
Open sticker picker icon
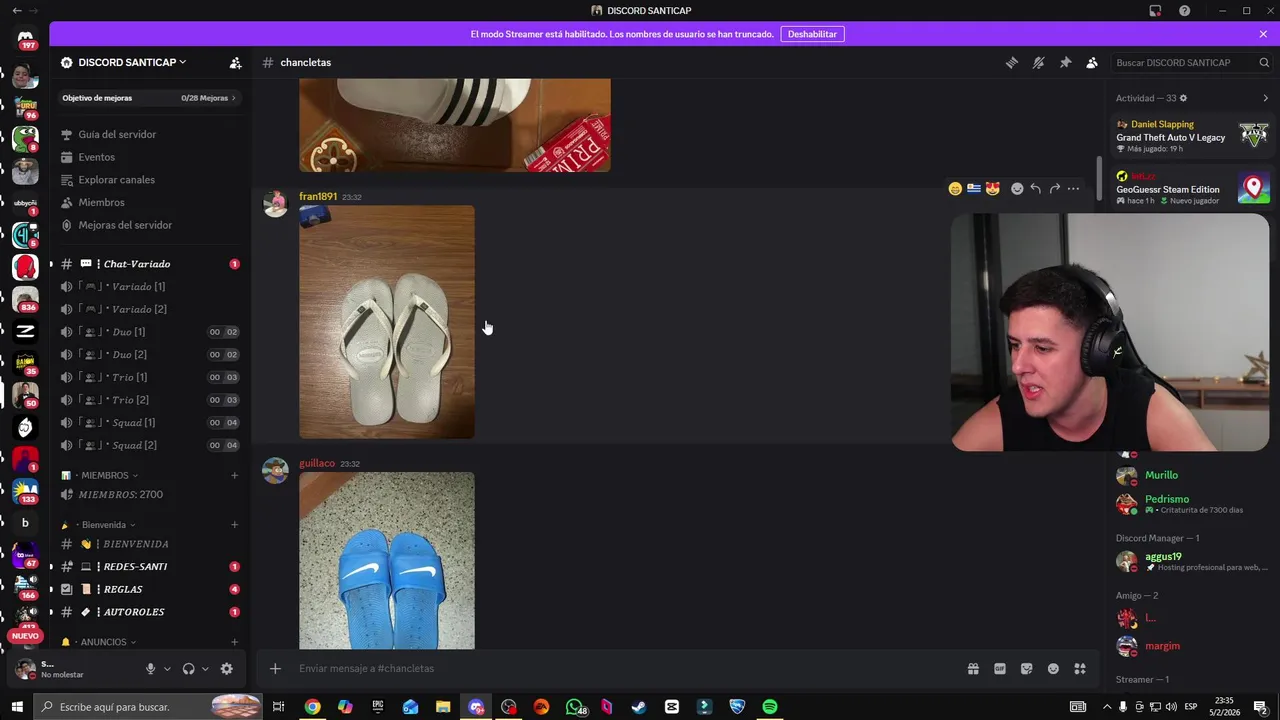[x=1026, y=668]
